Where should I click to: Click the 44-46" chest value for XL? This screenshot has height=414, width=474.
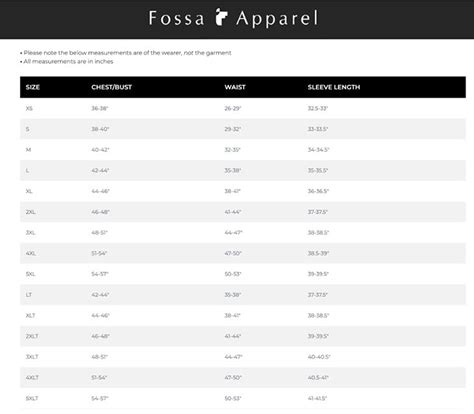pyautogui.click(x=100, y=191)
